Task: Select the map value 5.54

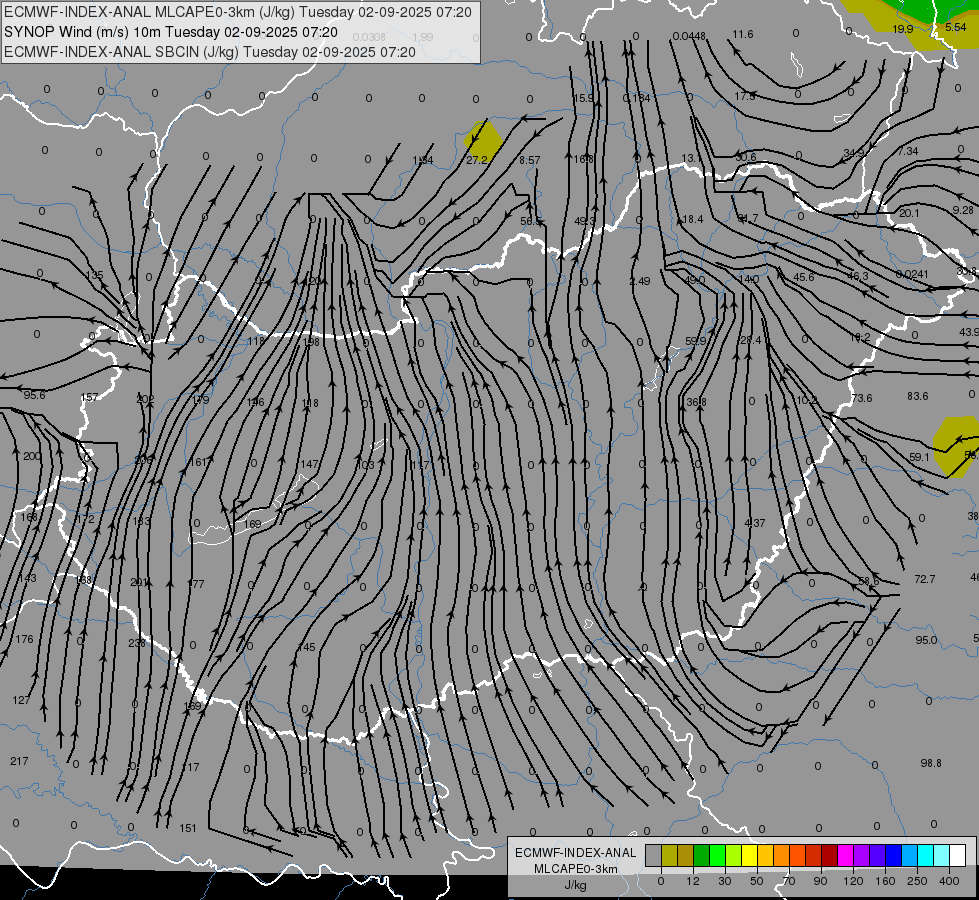Action: (x=956, y=27)
